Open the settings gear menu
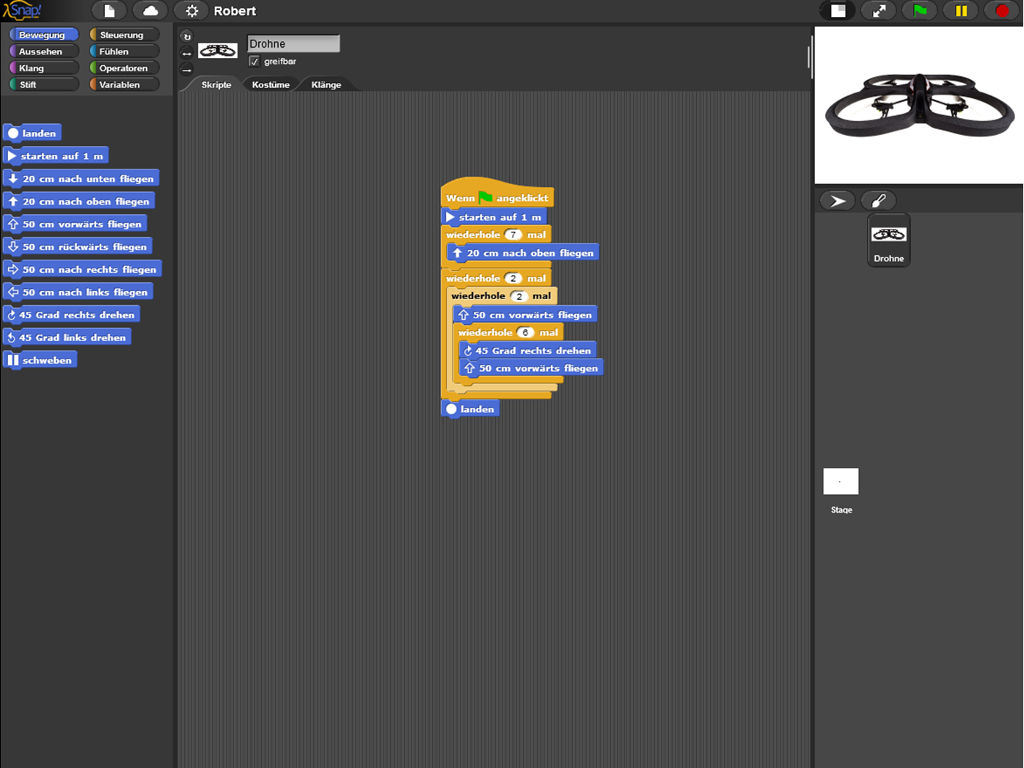 point(191,11)
